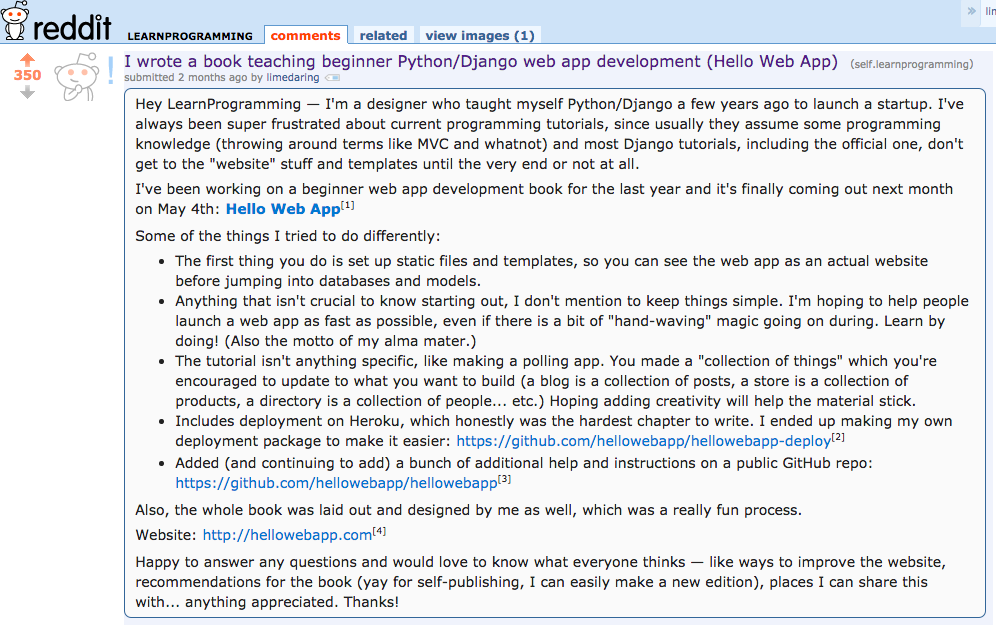Click the reddit alien logo
The height and width of the screenshot is (625, 996).
(x=14, y=21)
